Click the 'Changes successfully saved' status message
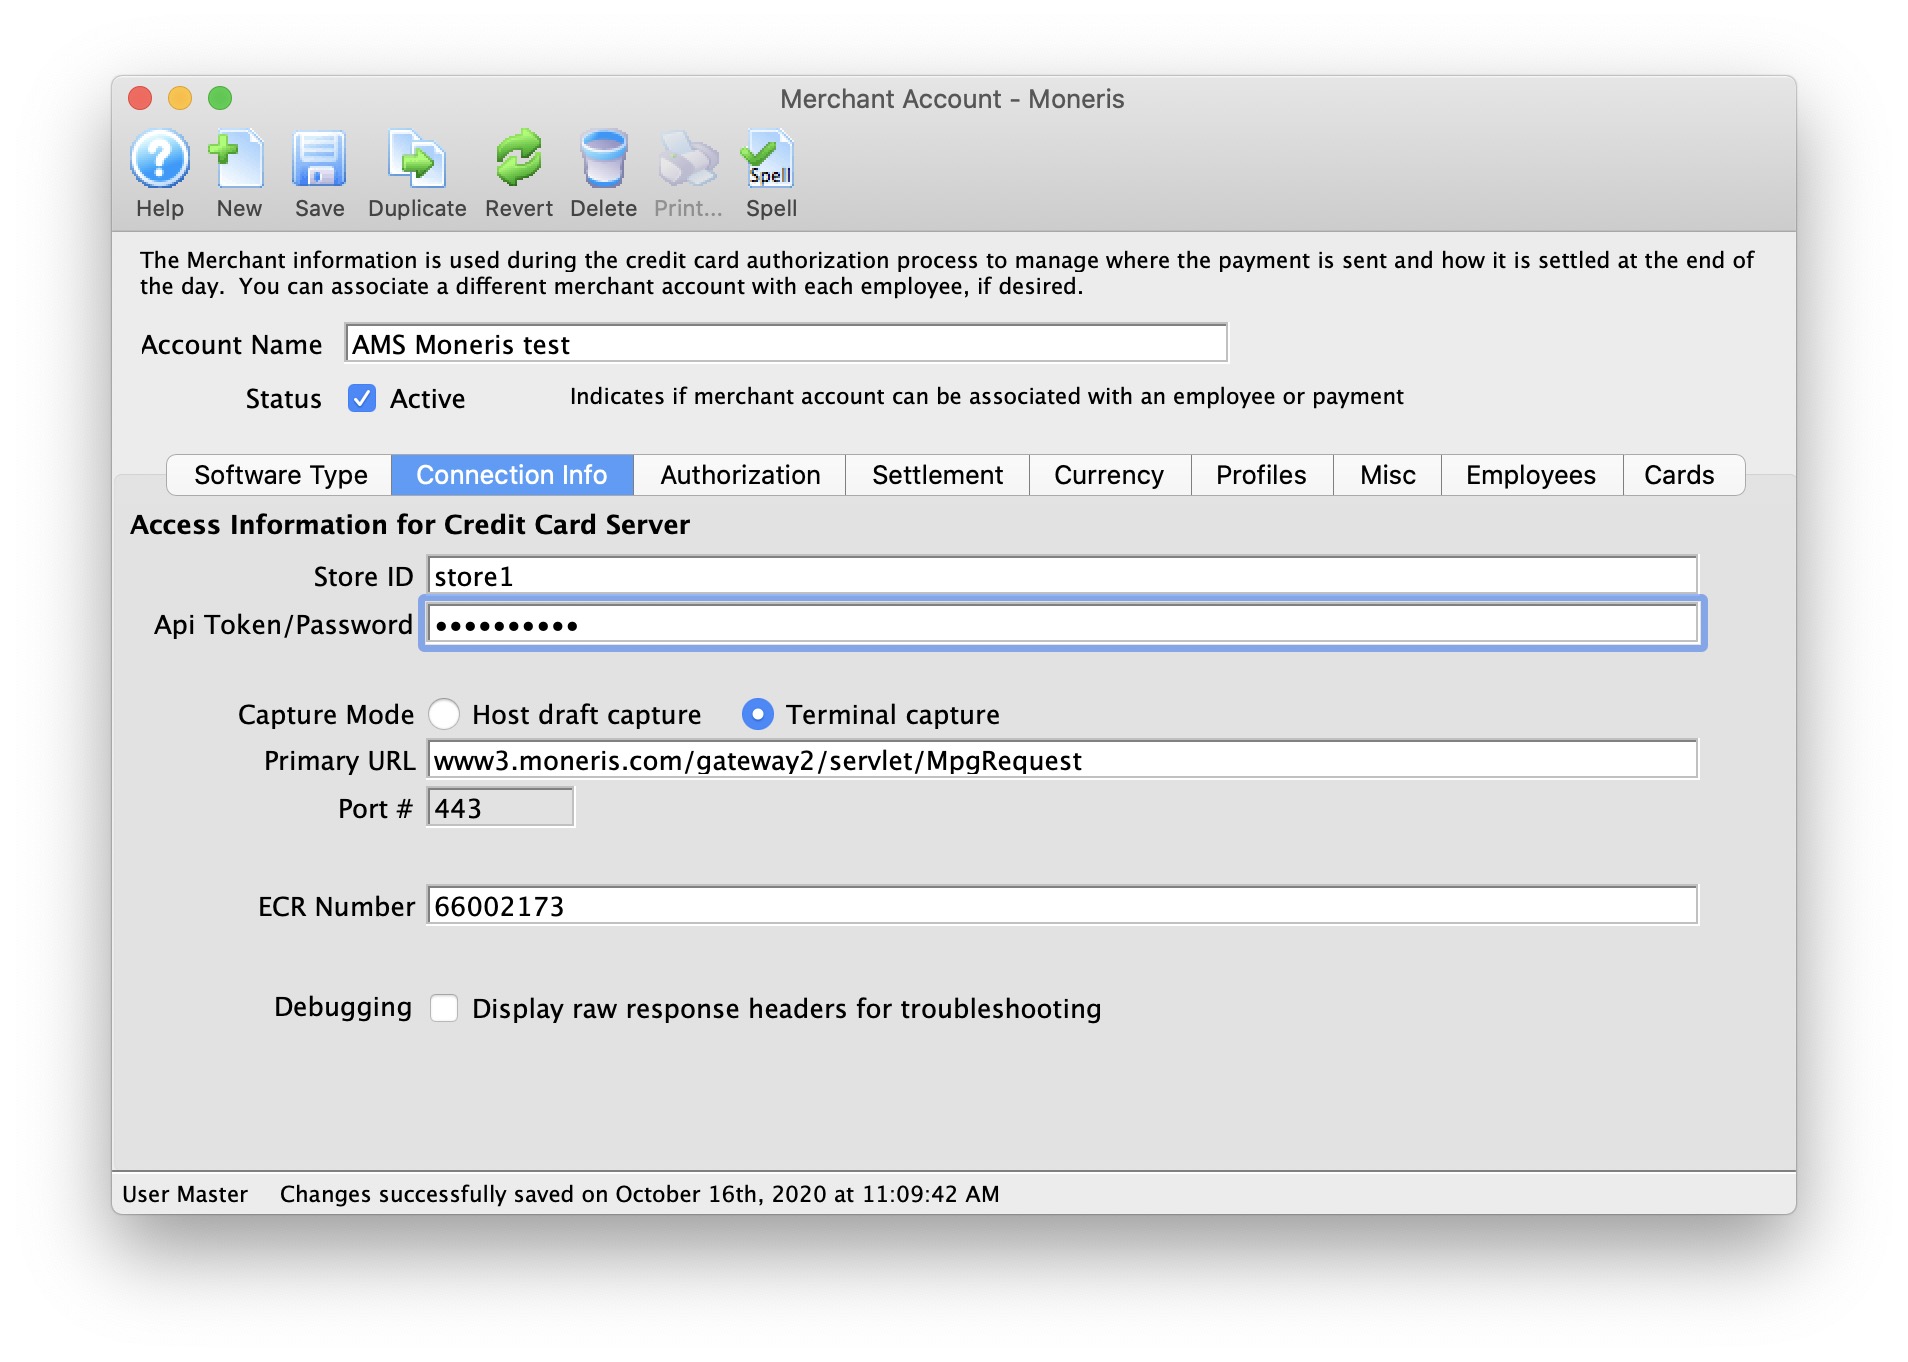The width and height of the screenshot is (1908, 1362). [640, 1194]
